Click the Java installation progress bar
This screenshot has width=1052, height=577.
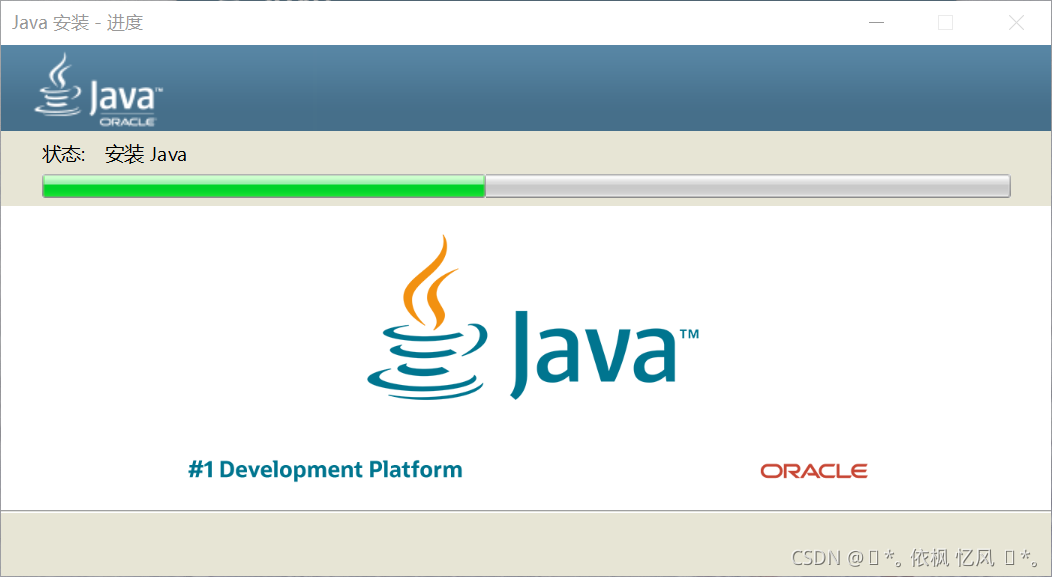click(x=526, y=186)
